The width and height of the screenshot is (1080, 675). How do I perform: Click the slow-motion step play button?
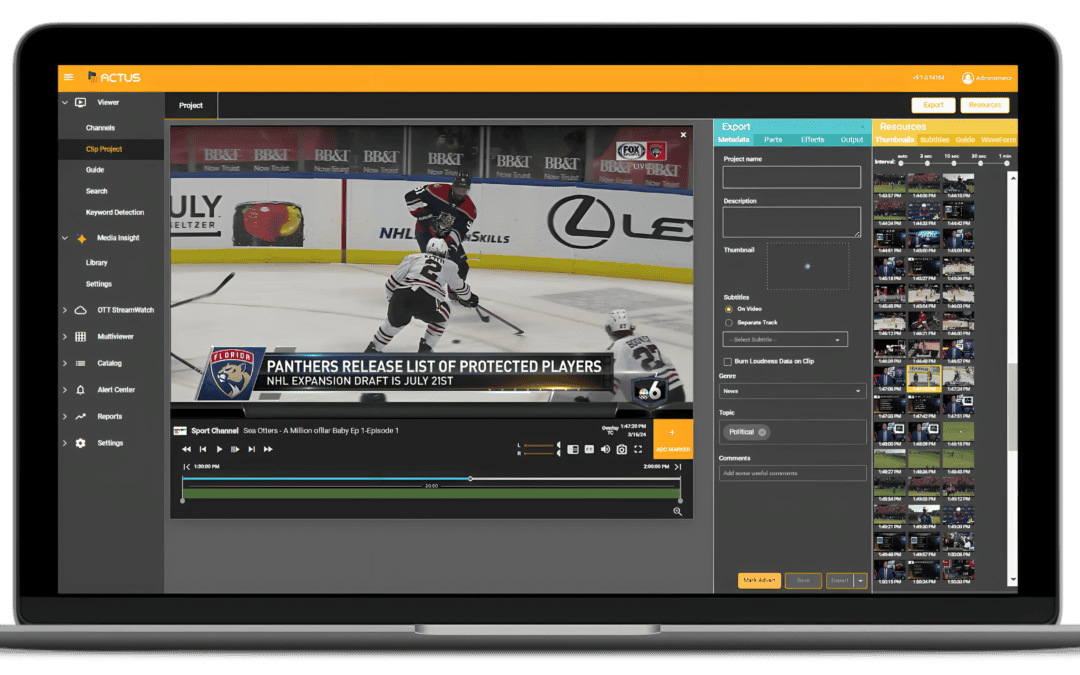click(x=235, y=449)
